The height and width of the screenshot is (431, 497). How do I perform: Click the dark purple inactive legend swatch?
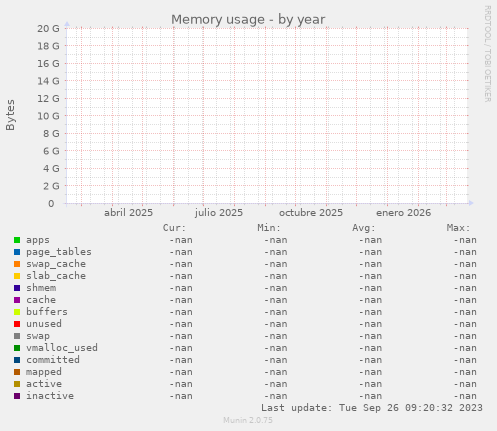(17, 396)
